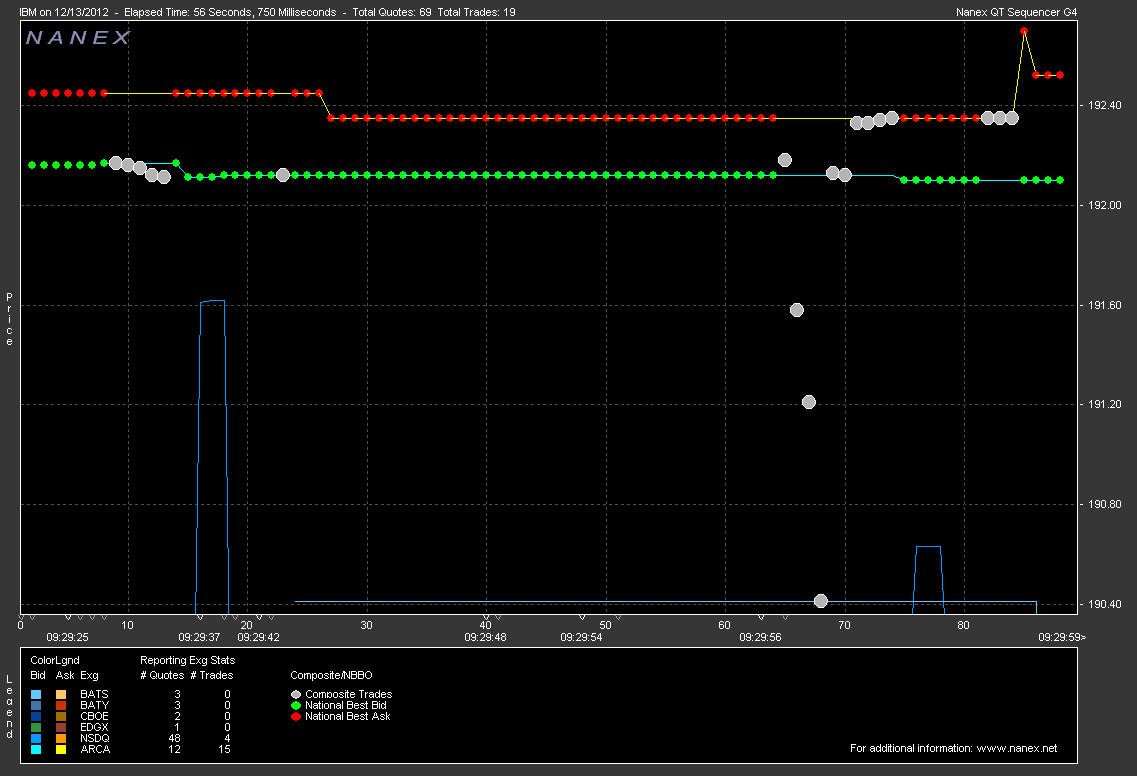Image resolution: width=1137 pixels, height=776 pixels.
Task: Click the CBOE exchange name in legend
Action: coord(94,717)
